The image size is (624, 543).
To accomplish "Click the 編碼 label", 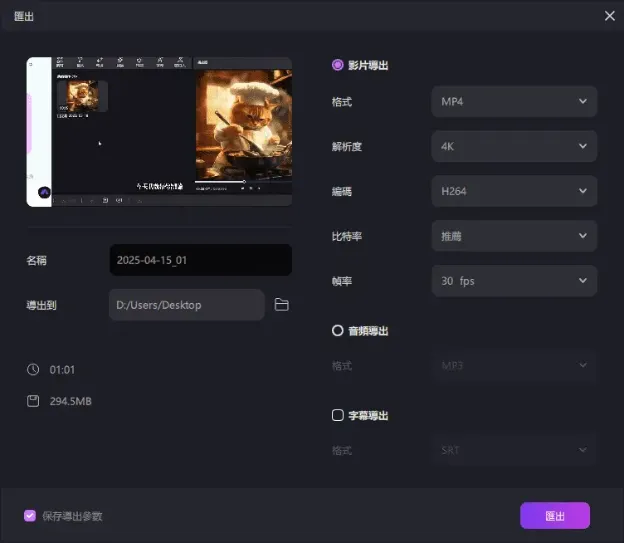I will click(342, 191).
